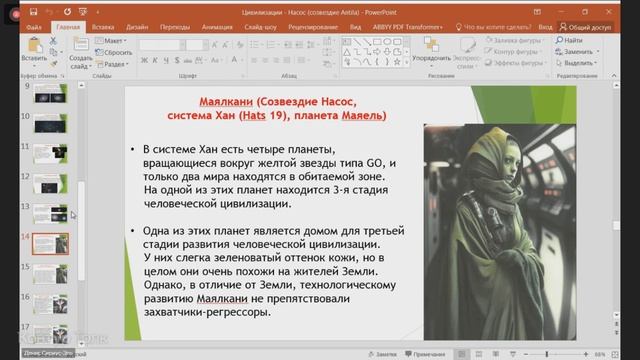Click Replace (Заменить) button
Image resolution: width=640 pixels, height=360 pixels.
pos(578,52)
